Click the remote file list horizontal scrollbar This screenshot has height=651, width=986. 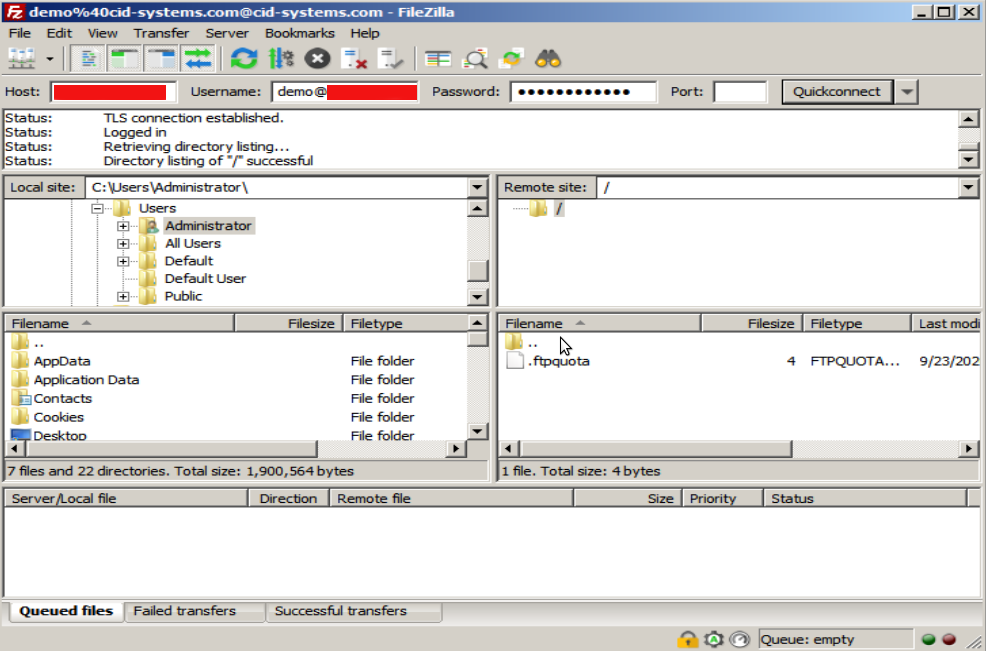click(x=655, y=448)
